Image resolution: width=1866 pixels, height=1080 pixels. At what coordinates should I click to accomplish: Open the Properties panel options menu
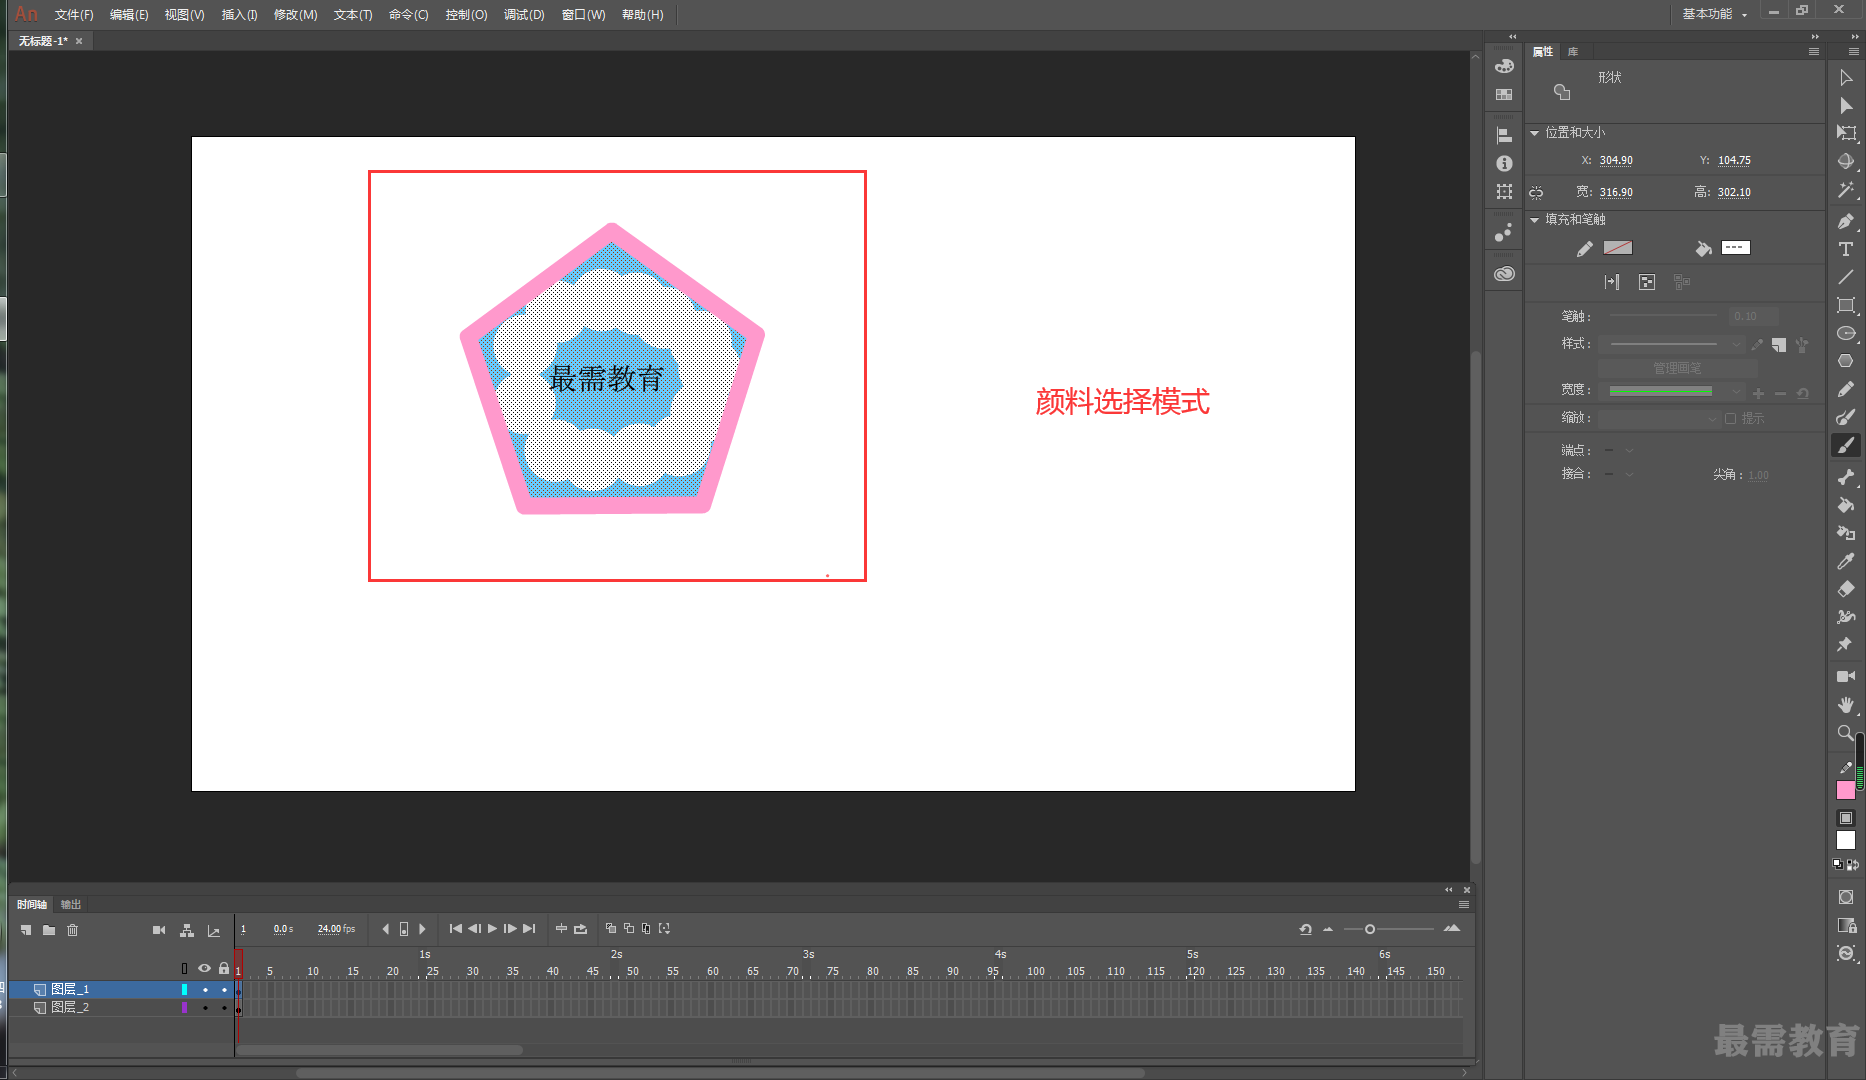point(1814,52)
